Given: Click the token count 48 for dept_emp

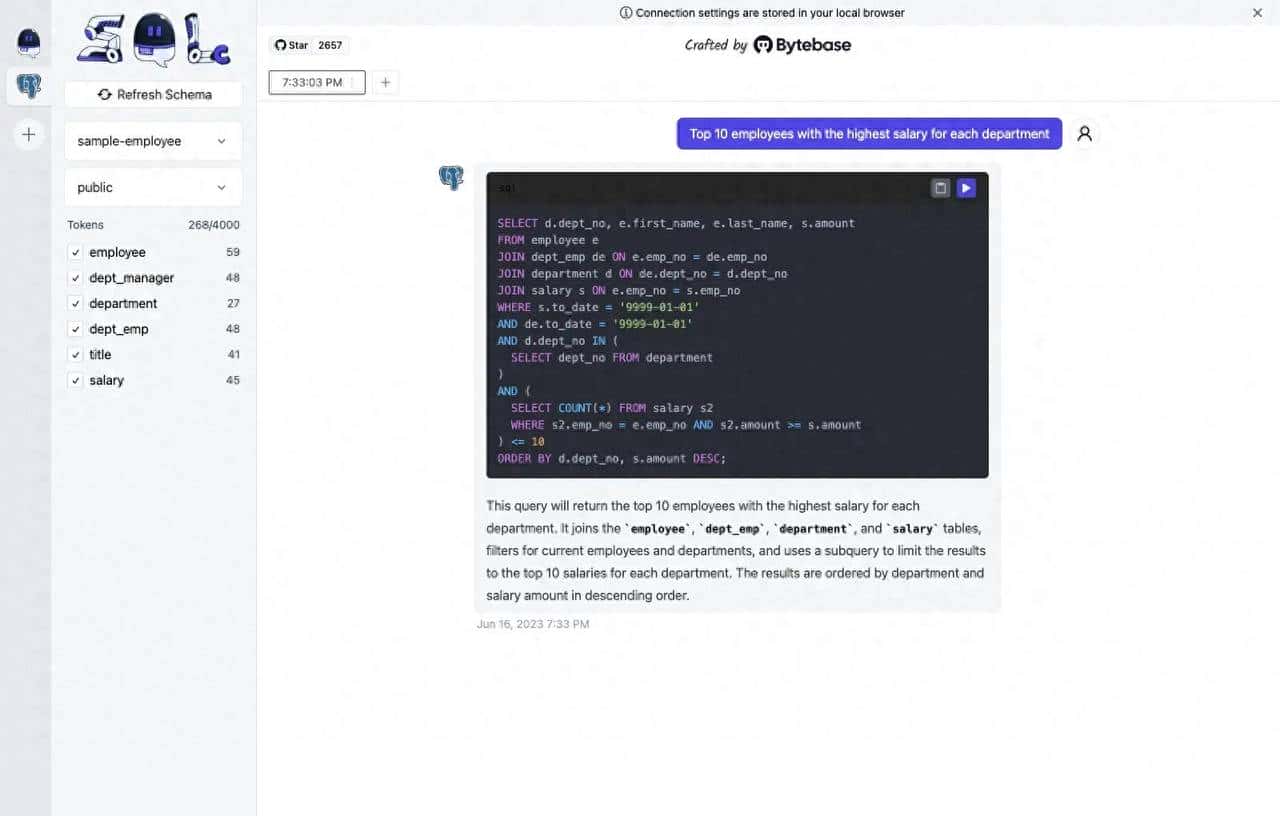Looking at the screenshot, I should click(x=233, y=329).
